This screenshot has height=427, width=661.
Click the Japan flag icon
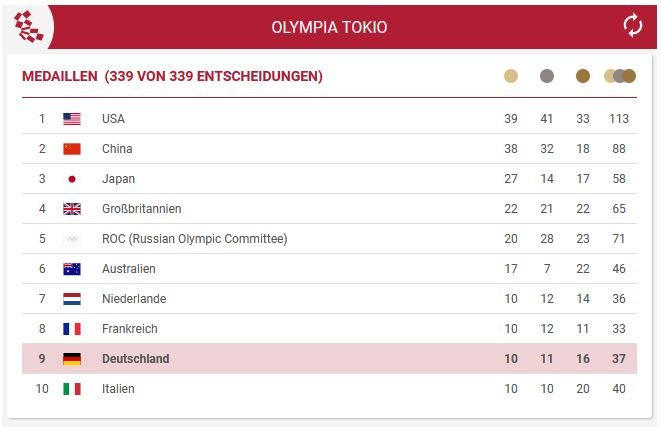click(x=72, y=179)
